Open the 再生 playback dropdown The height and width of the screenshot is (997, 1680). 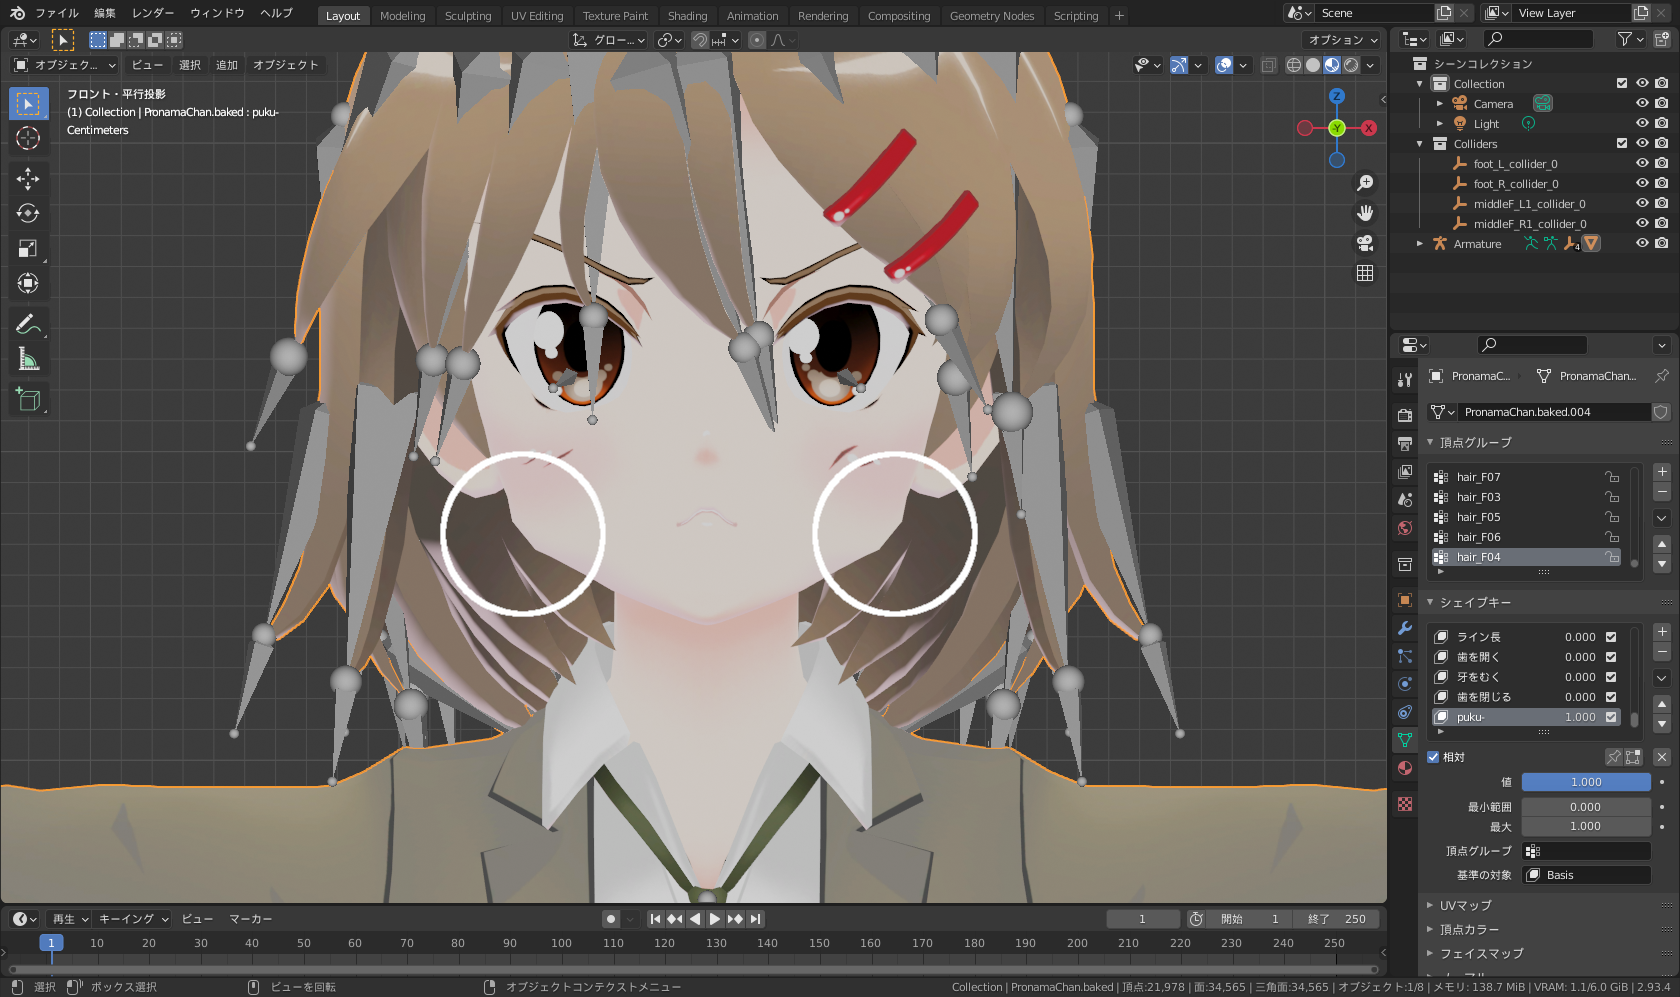coord(70,919)
